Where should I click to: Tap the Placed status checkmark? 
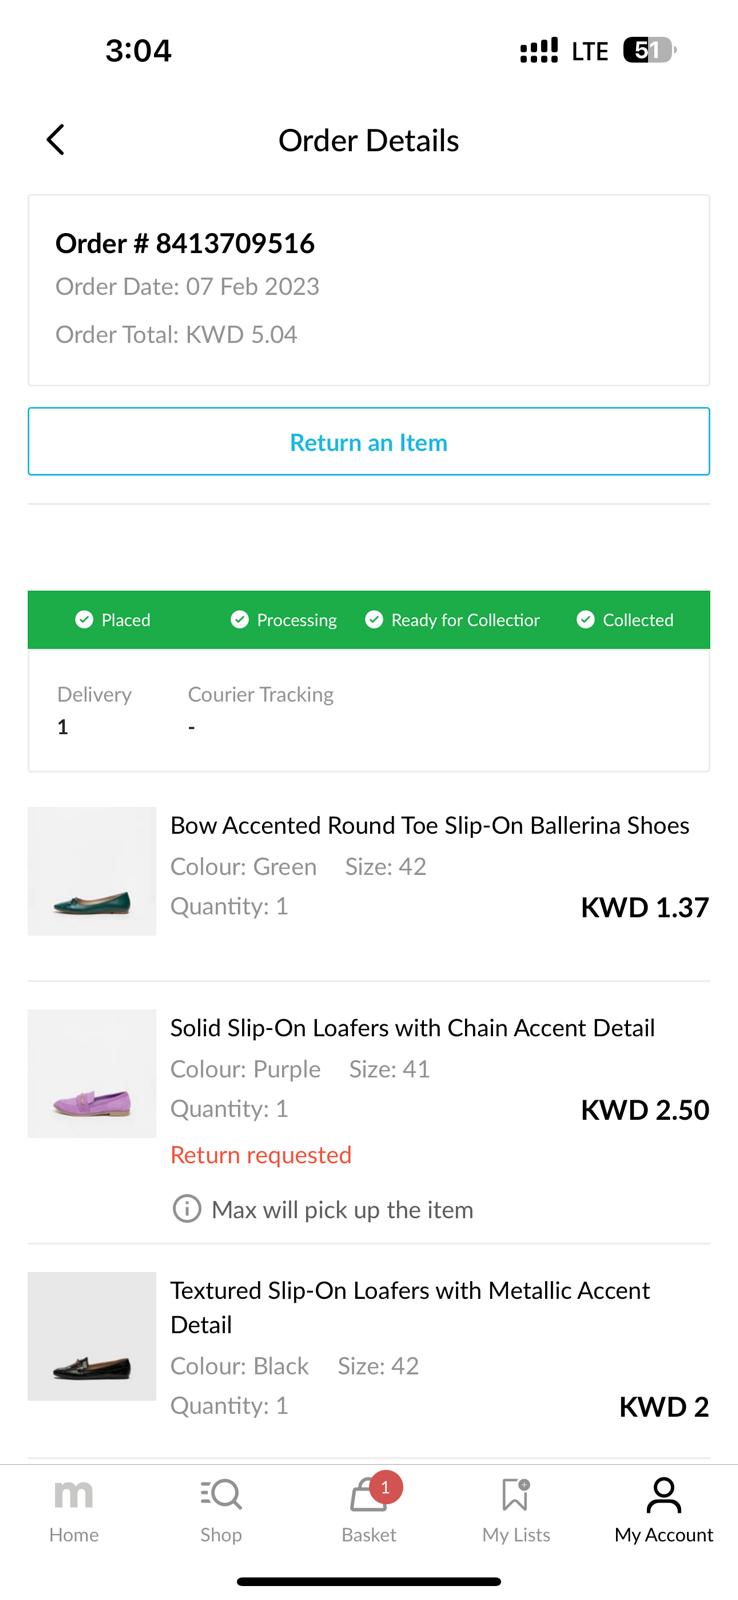point(84,620)
